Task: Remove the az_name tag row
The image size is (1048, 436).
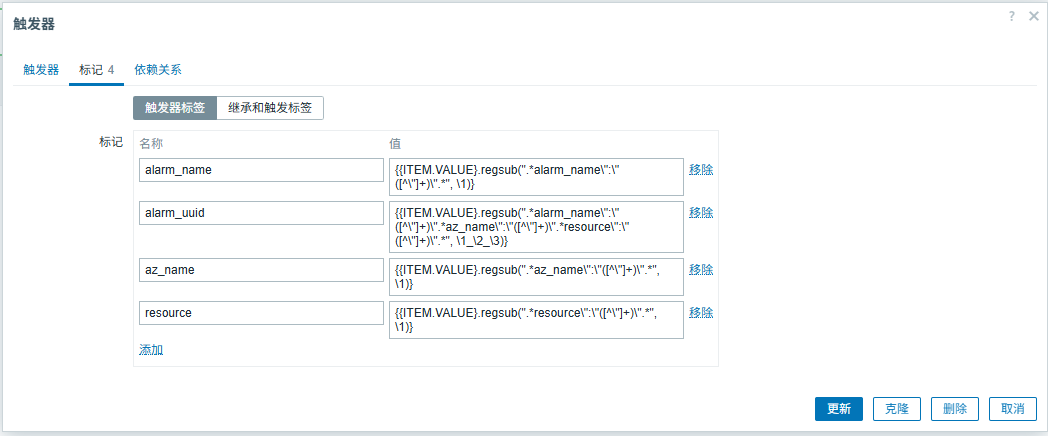Action: click(x=701, y=270)
